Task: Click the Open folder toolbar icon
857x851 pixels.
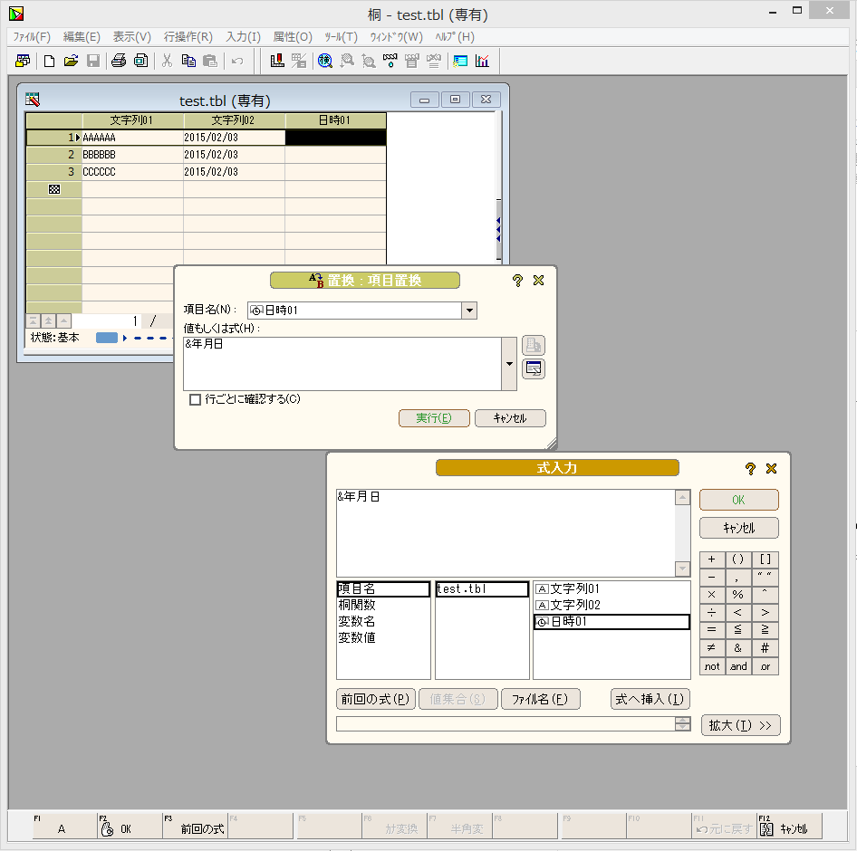Action: tap(70, 61)
